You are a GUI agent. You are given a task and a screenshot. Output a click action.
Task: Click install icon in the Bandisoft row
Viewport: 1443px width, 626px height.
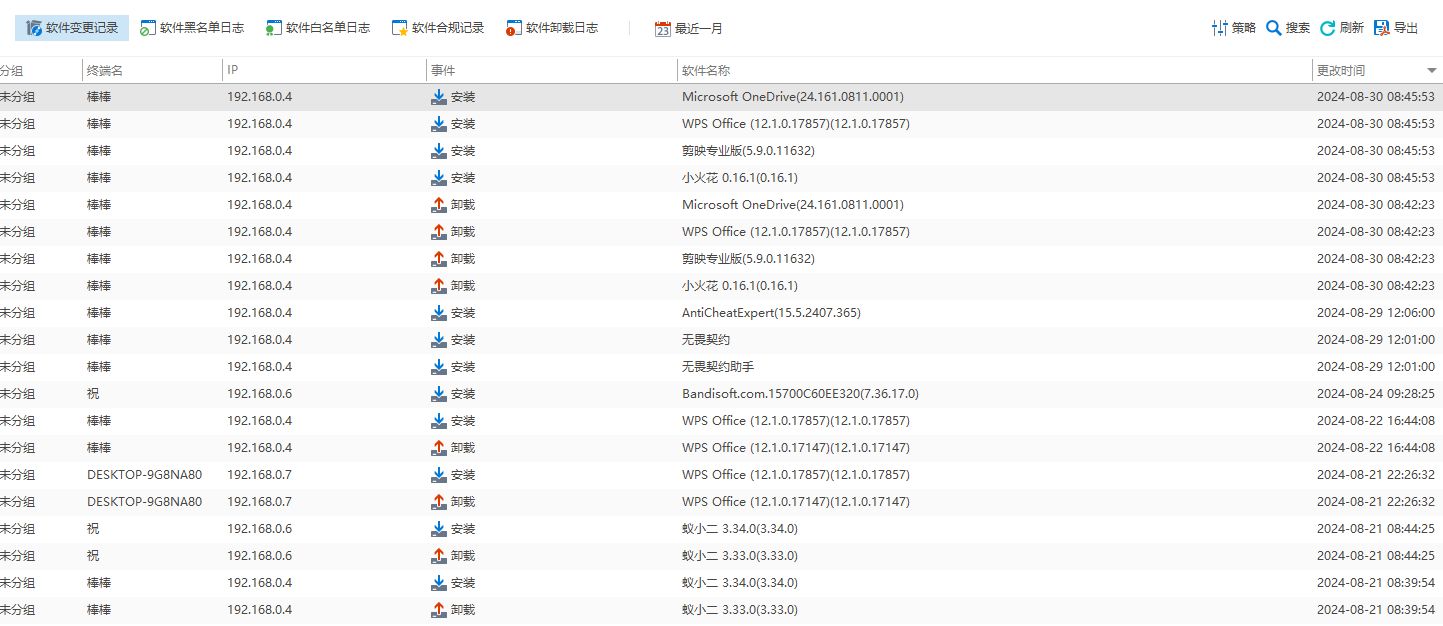[438, 394]
